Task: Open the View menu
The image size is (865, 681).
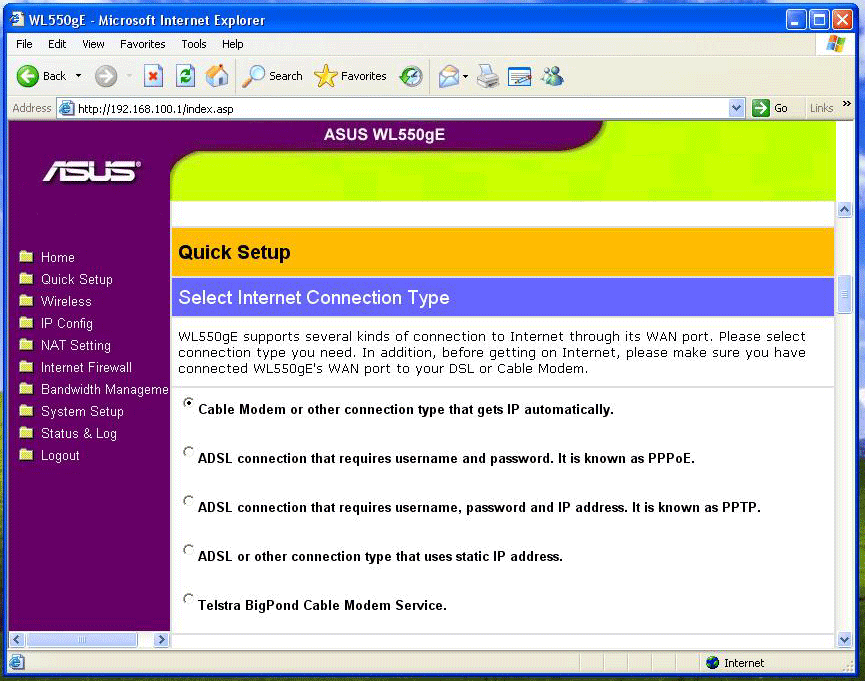Action: coord(93,44)
